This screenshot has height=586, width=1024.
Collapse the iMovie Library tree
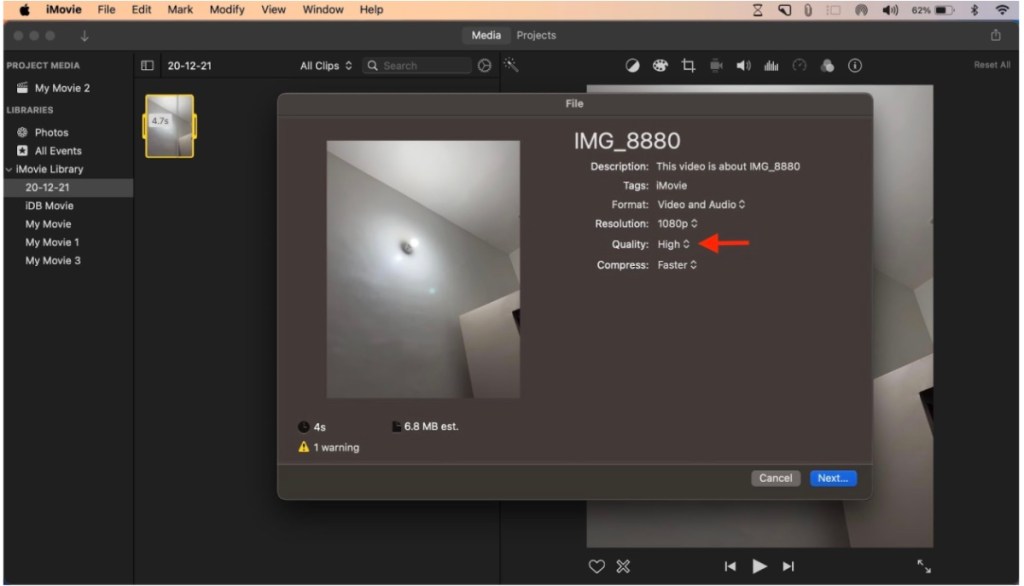tap(9, 169)
